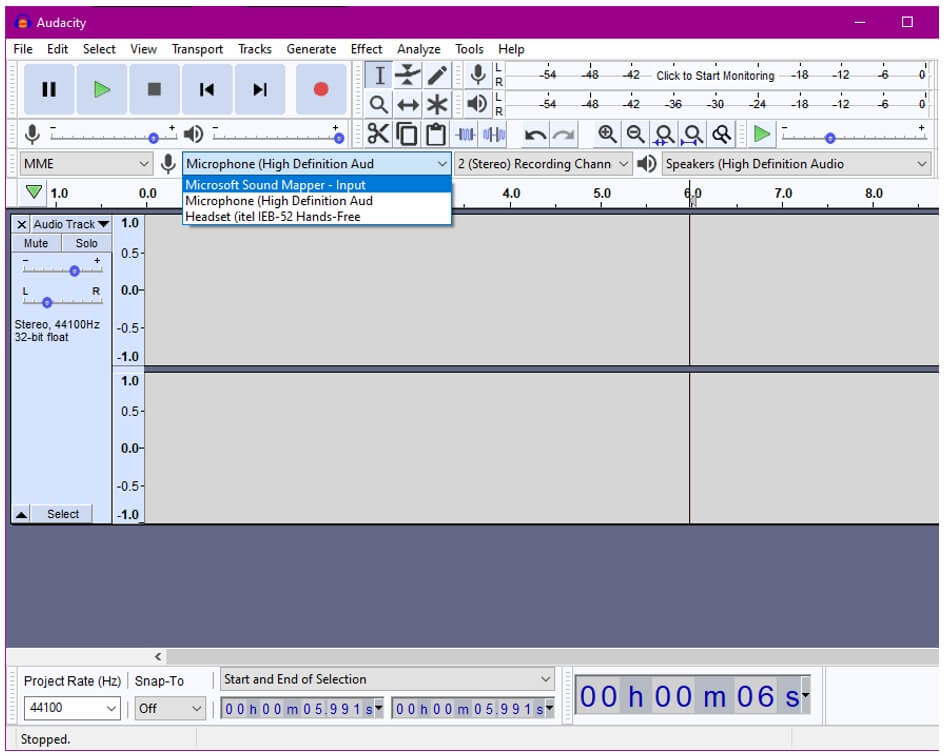The image size is (949, 756).
Task: Click Fit selection to width
Action: [664, 134]
